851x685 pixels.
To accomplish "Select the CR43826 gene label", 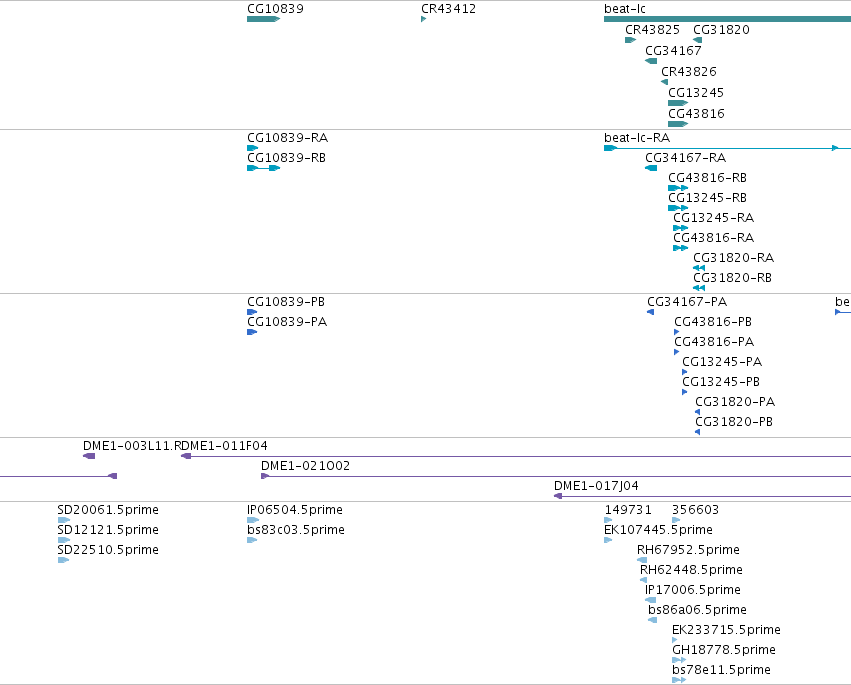I will pos(689,72).
